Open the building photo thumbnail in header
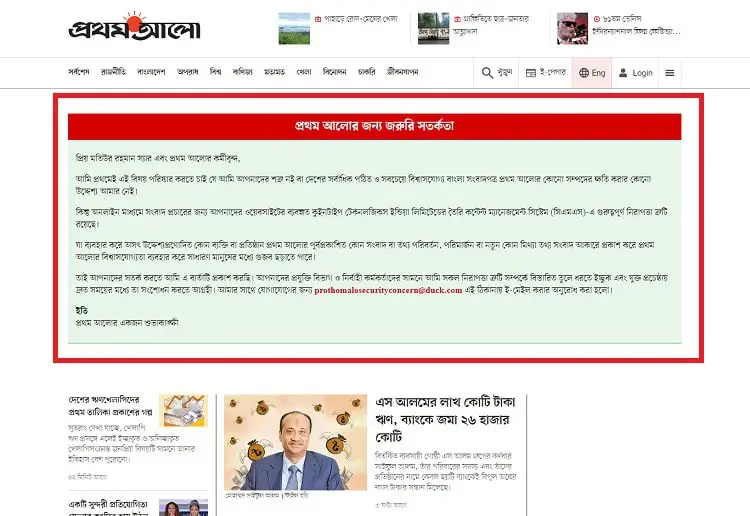Viewport: 750px width, 516px height. click(433, 28)
